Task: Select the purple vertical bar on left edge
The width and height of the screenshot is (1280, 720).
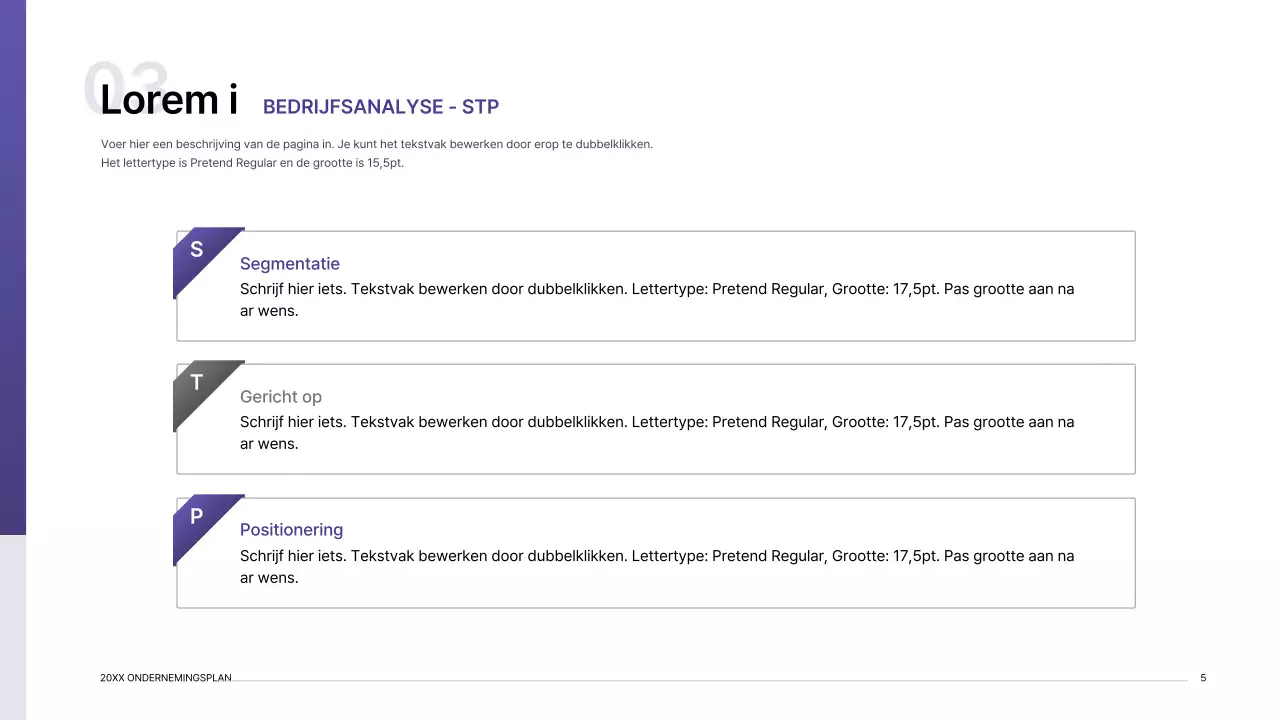Action: [12, 270]
